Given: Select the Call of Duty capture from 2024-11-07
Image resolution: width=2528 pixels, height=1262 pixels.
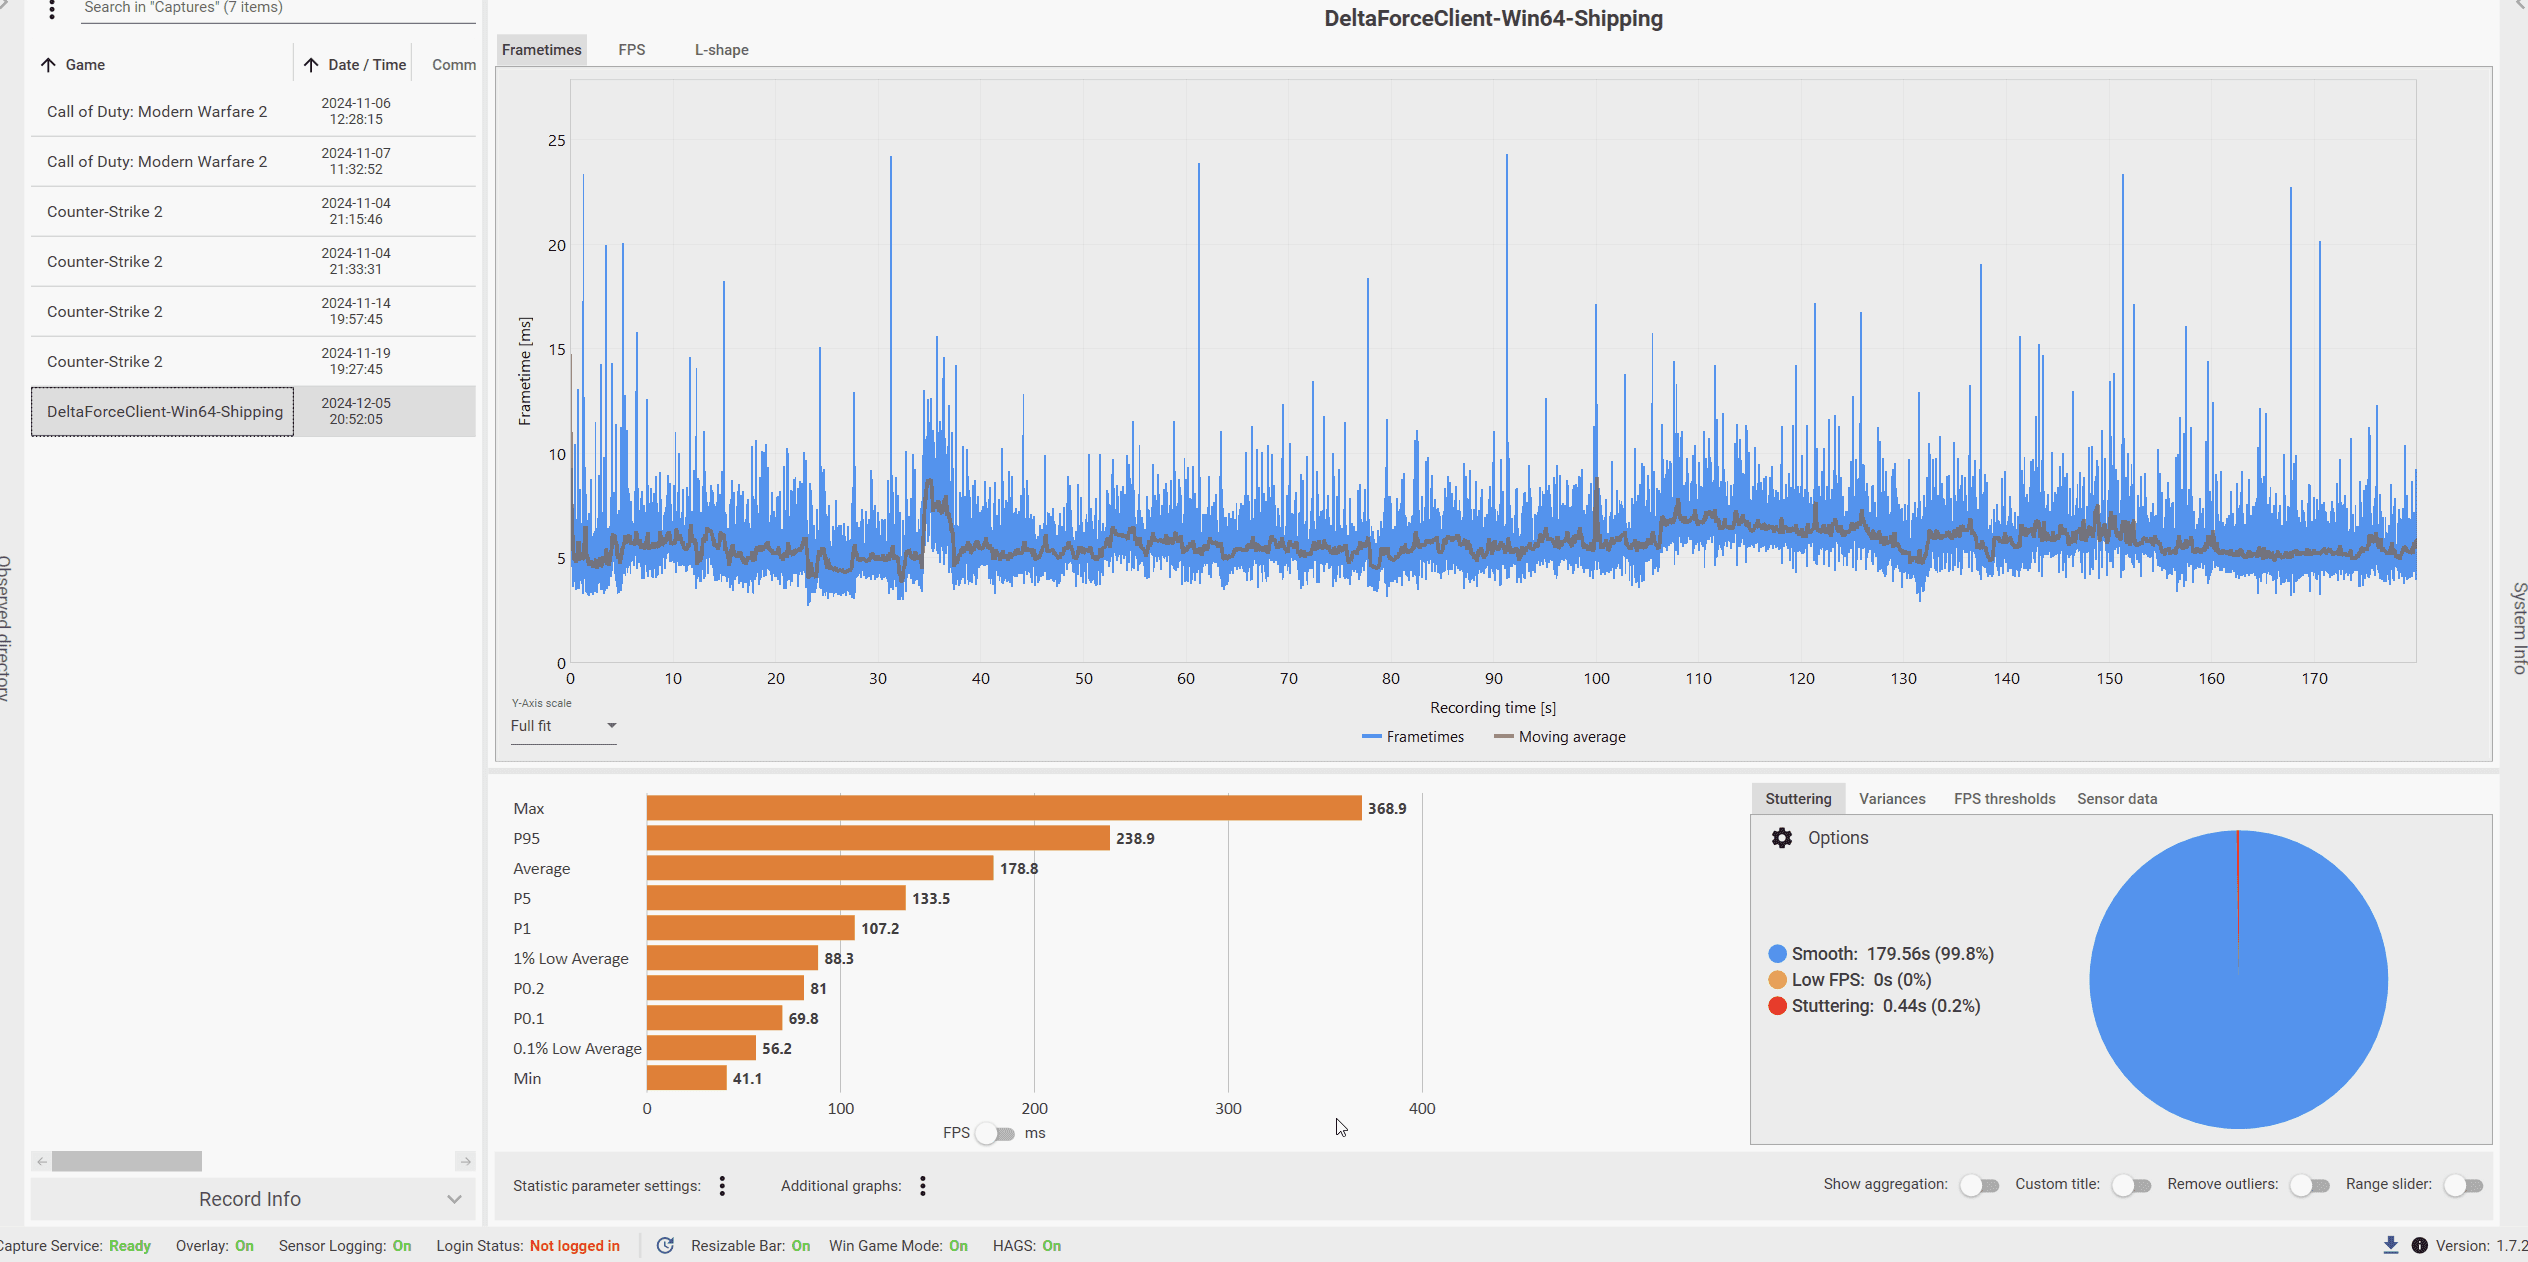Looking at the screenshot, I should coord(253,161).
